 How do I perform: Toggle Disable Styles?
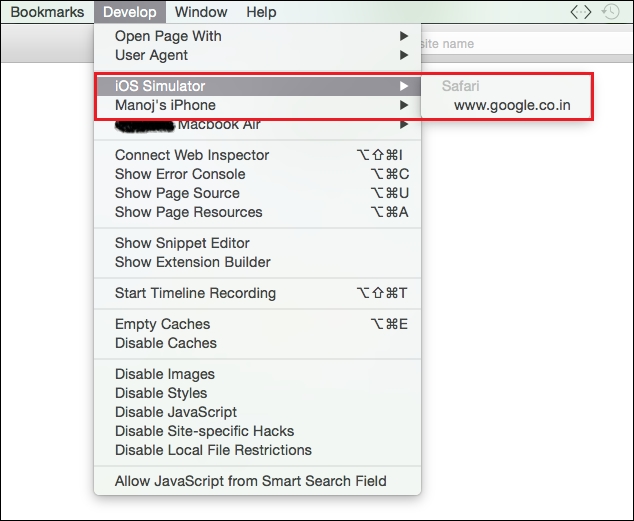(257, 393)
